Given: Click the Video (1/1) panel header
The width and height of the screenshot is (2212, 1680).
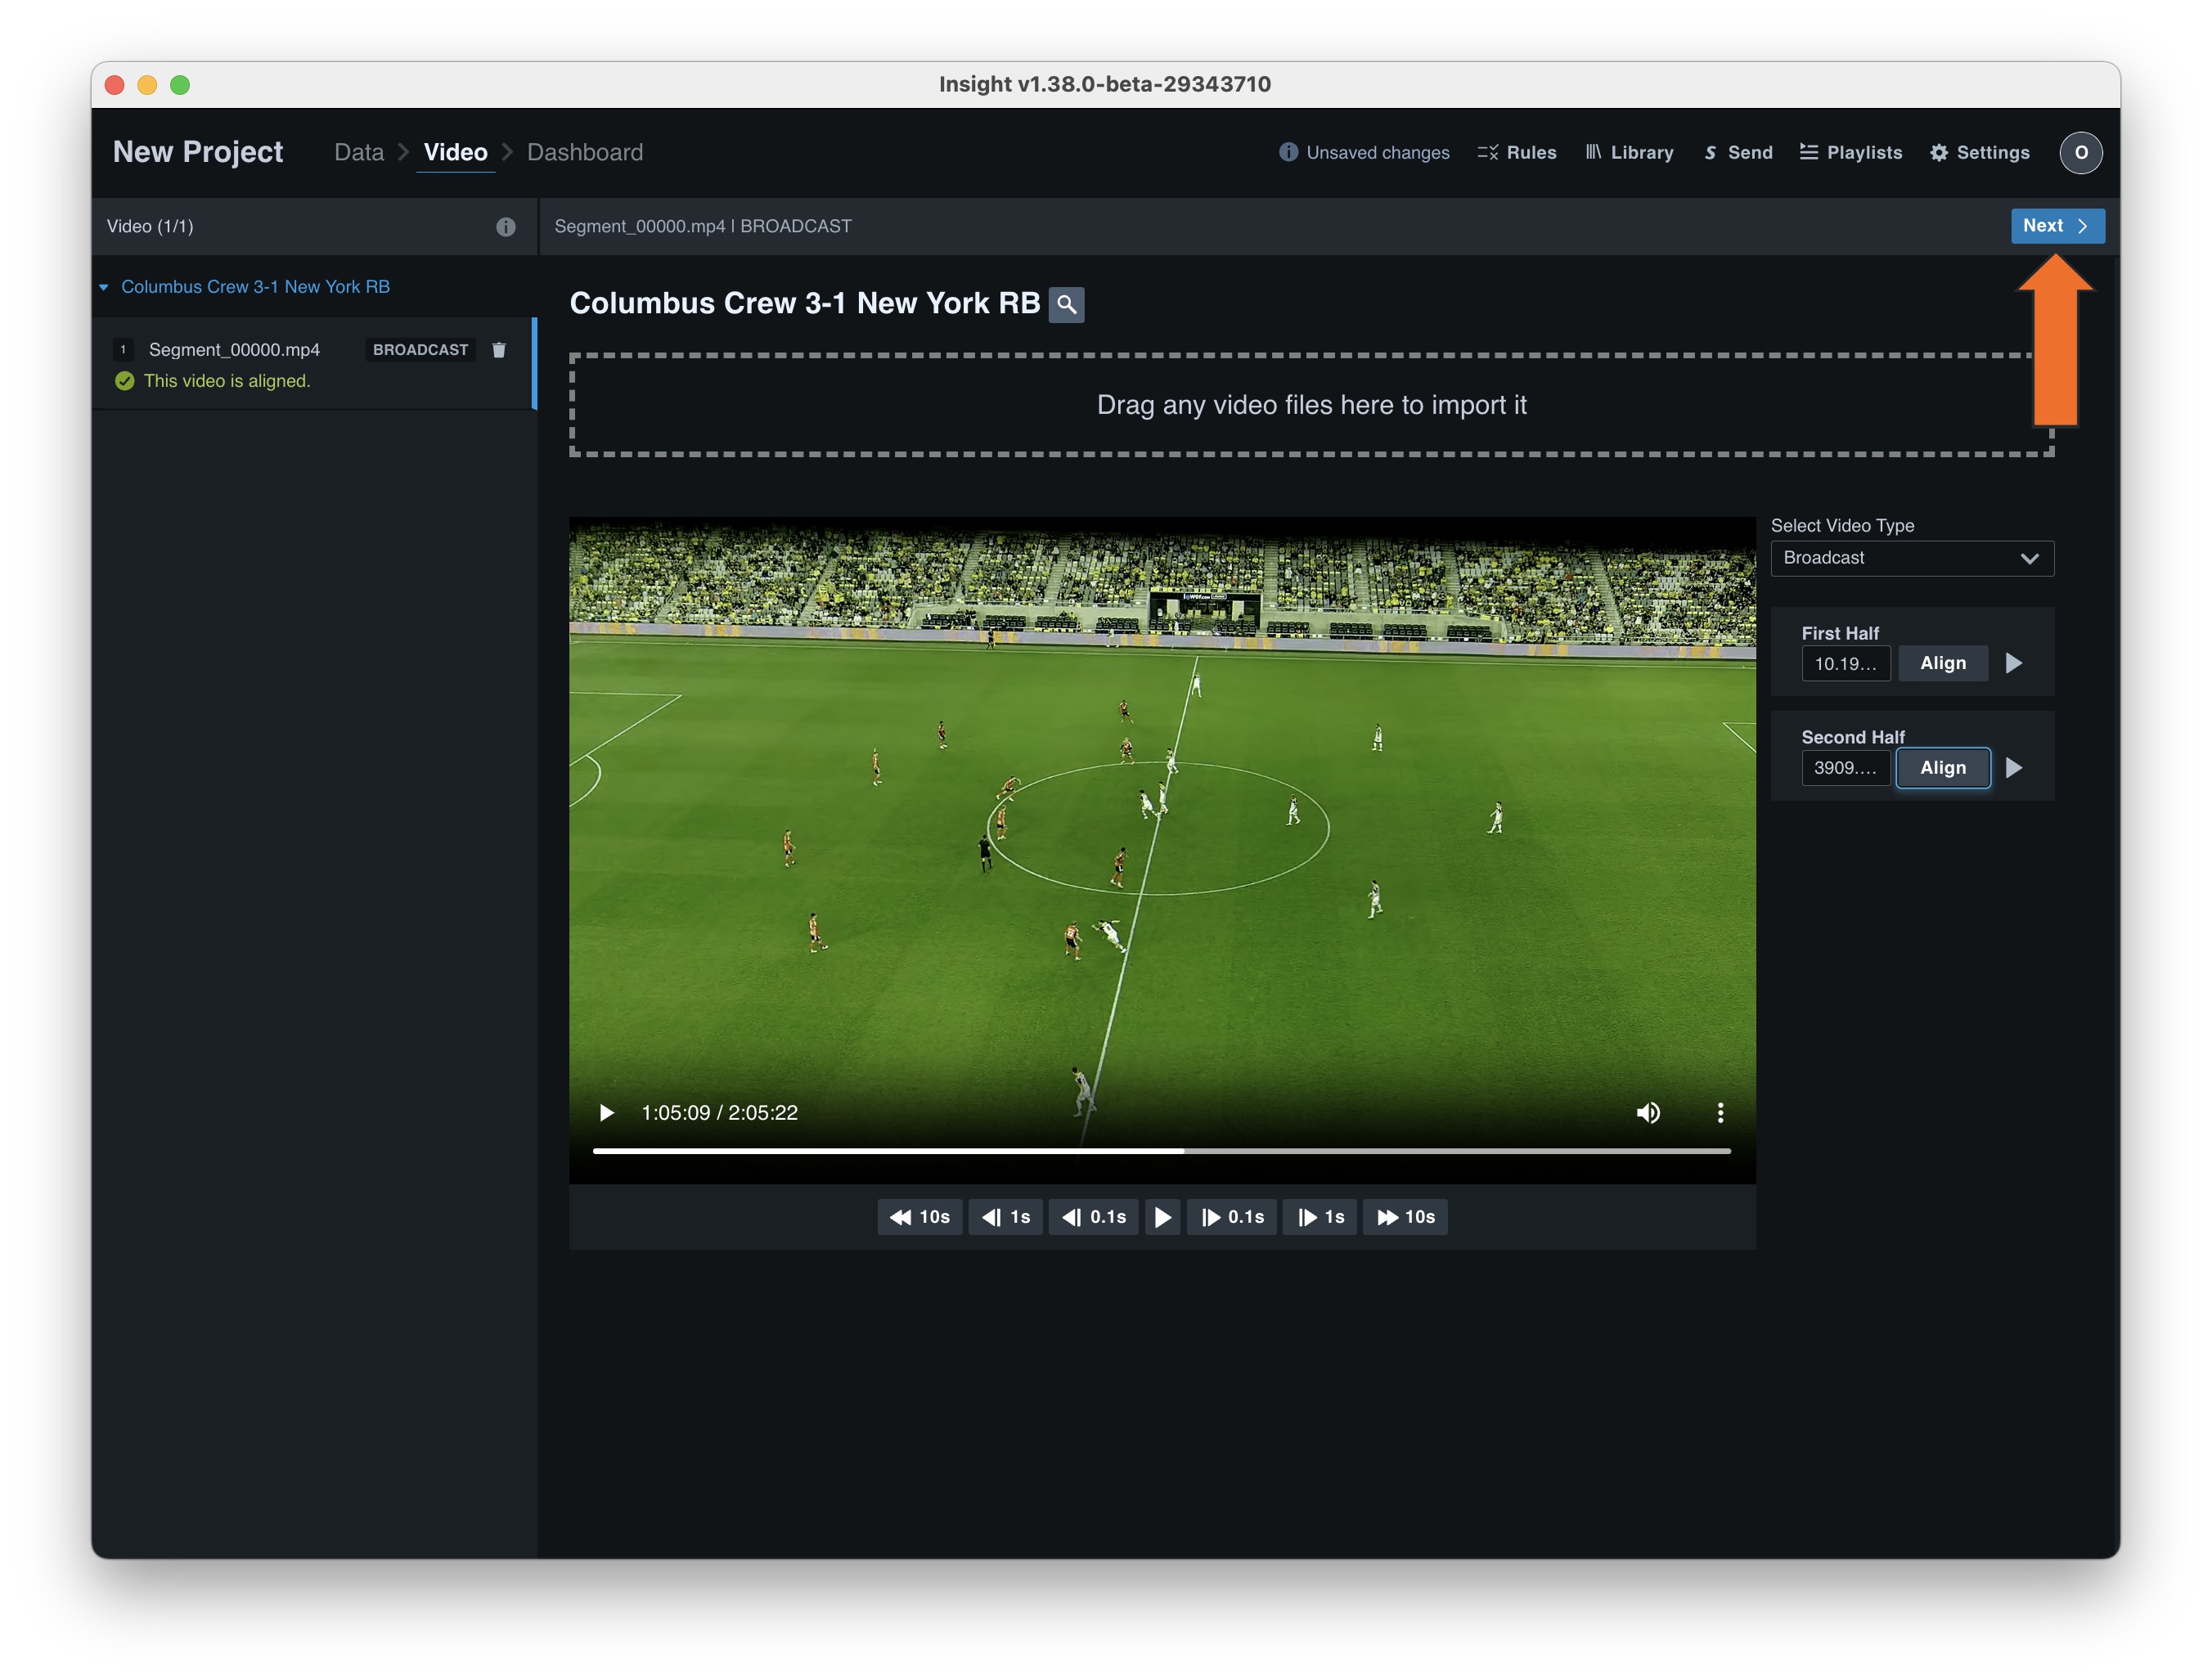Looking at the screenshot, I should point(150,227).
